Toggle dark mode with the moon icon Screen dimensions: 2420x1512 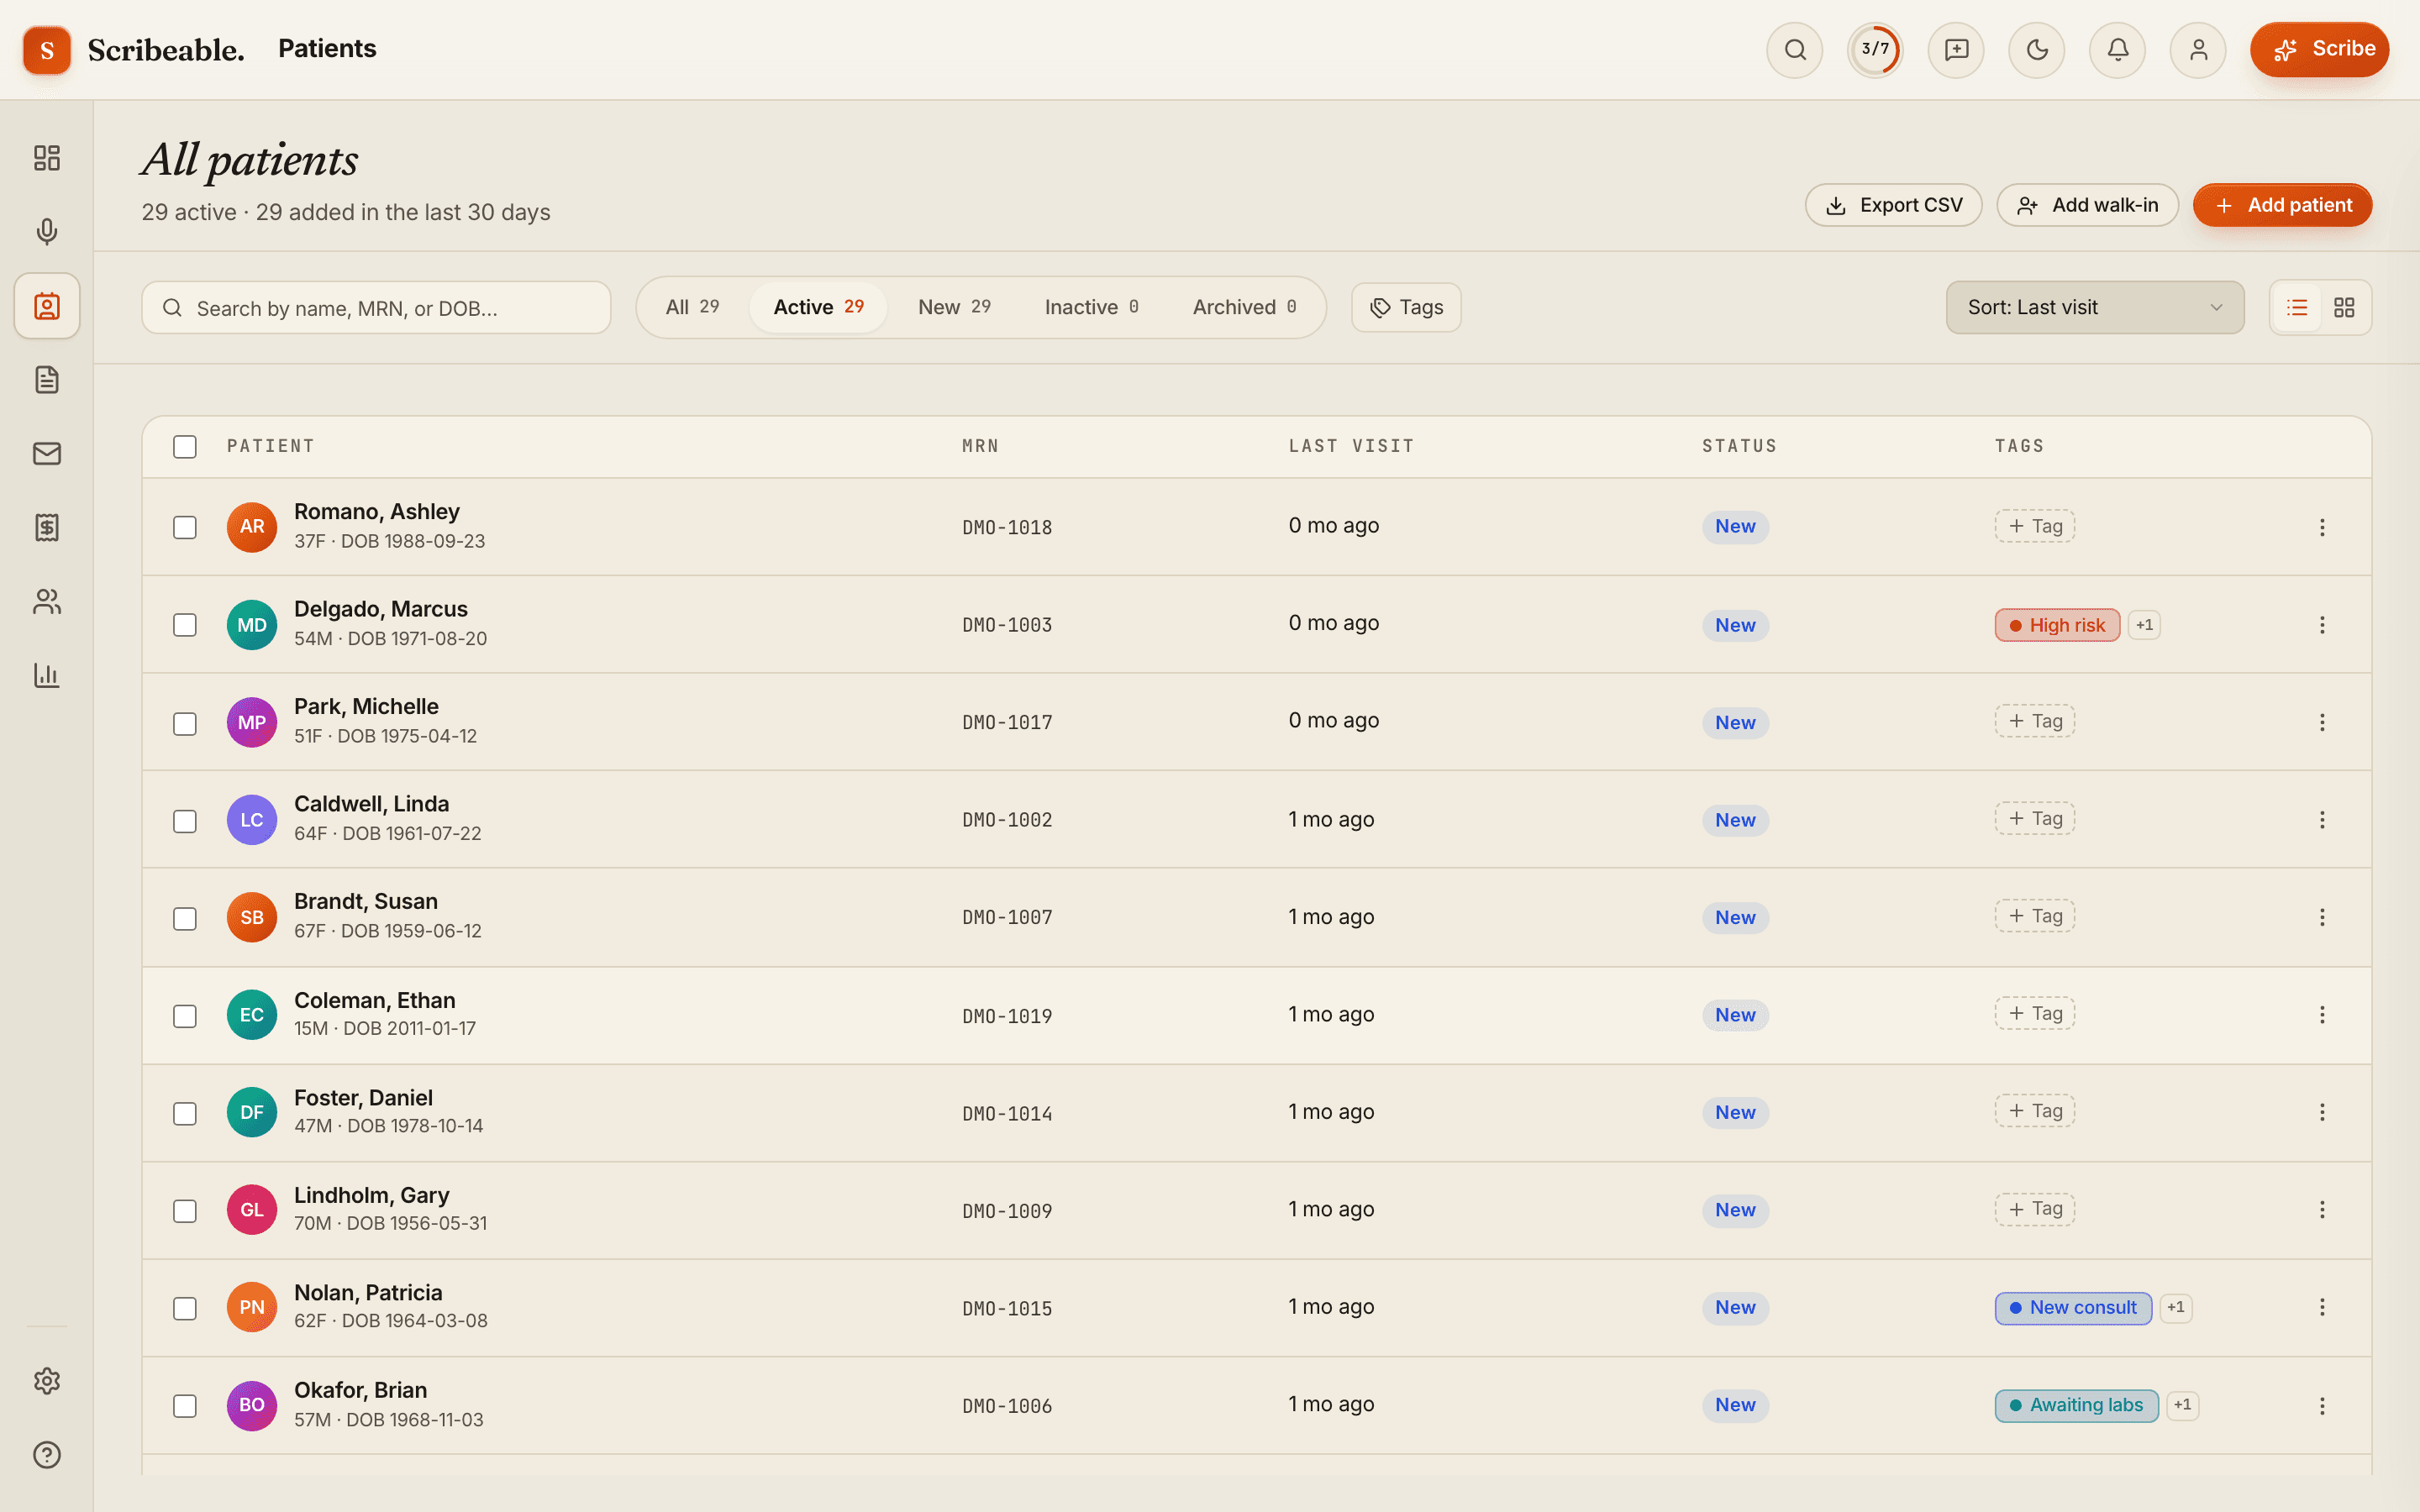coord(2037,50)
